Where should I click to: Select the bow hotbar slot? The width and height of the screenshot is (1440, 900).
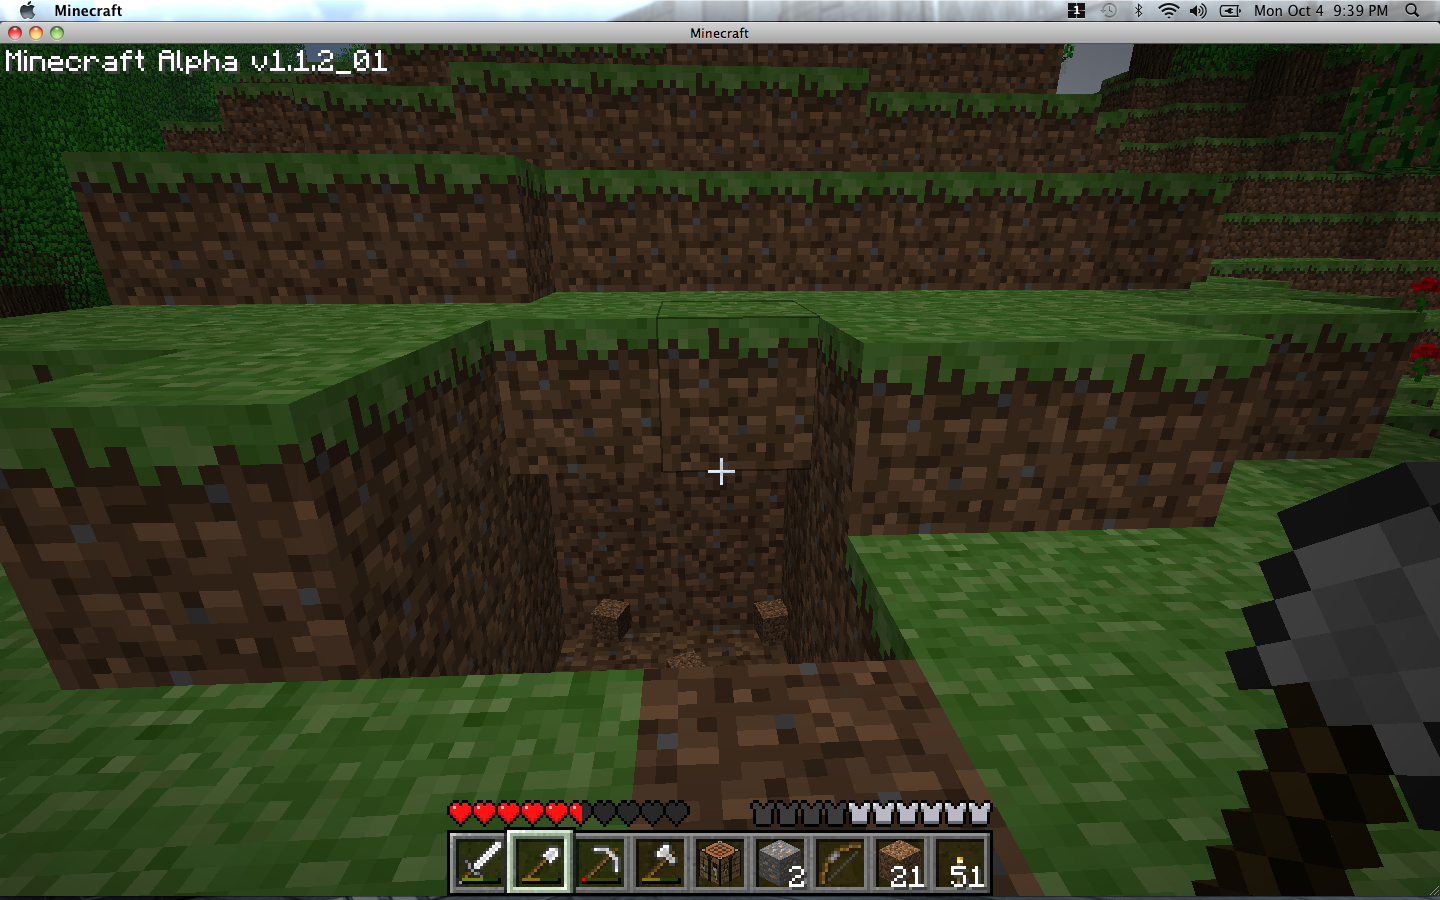click(x=839, y=862)
